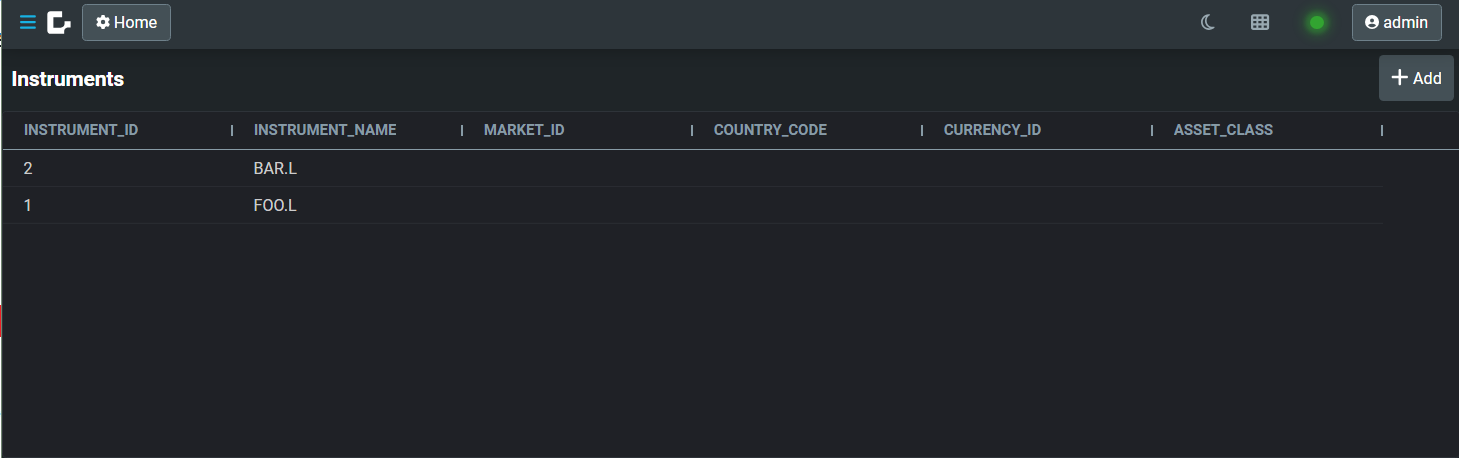Click column divider after ASSET_CLASS header

click(x=1382, y=130)
